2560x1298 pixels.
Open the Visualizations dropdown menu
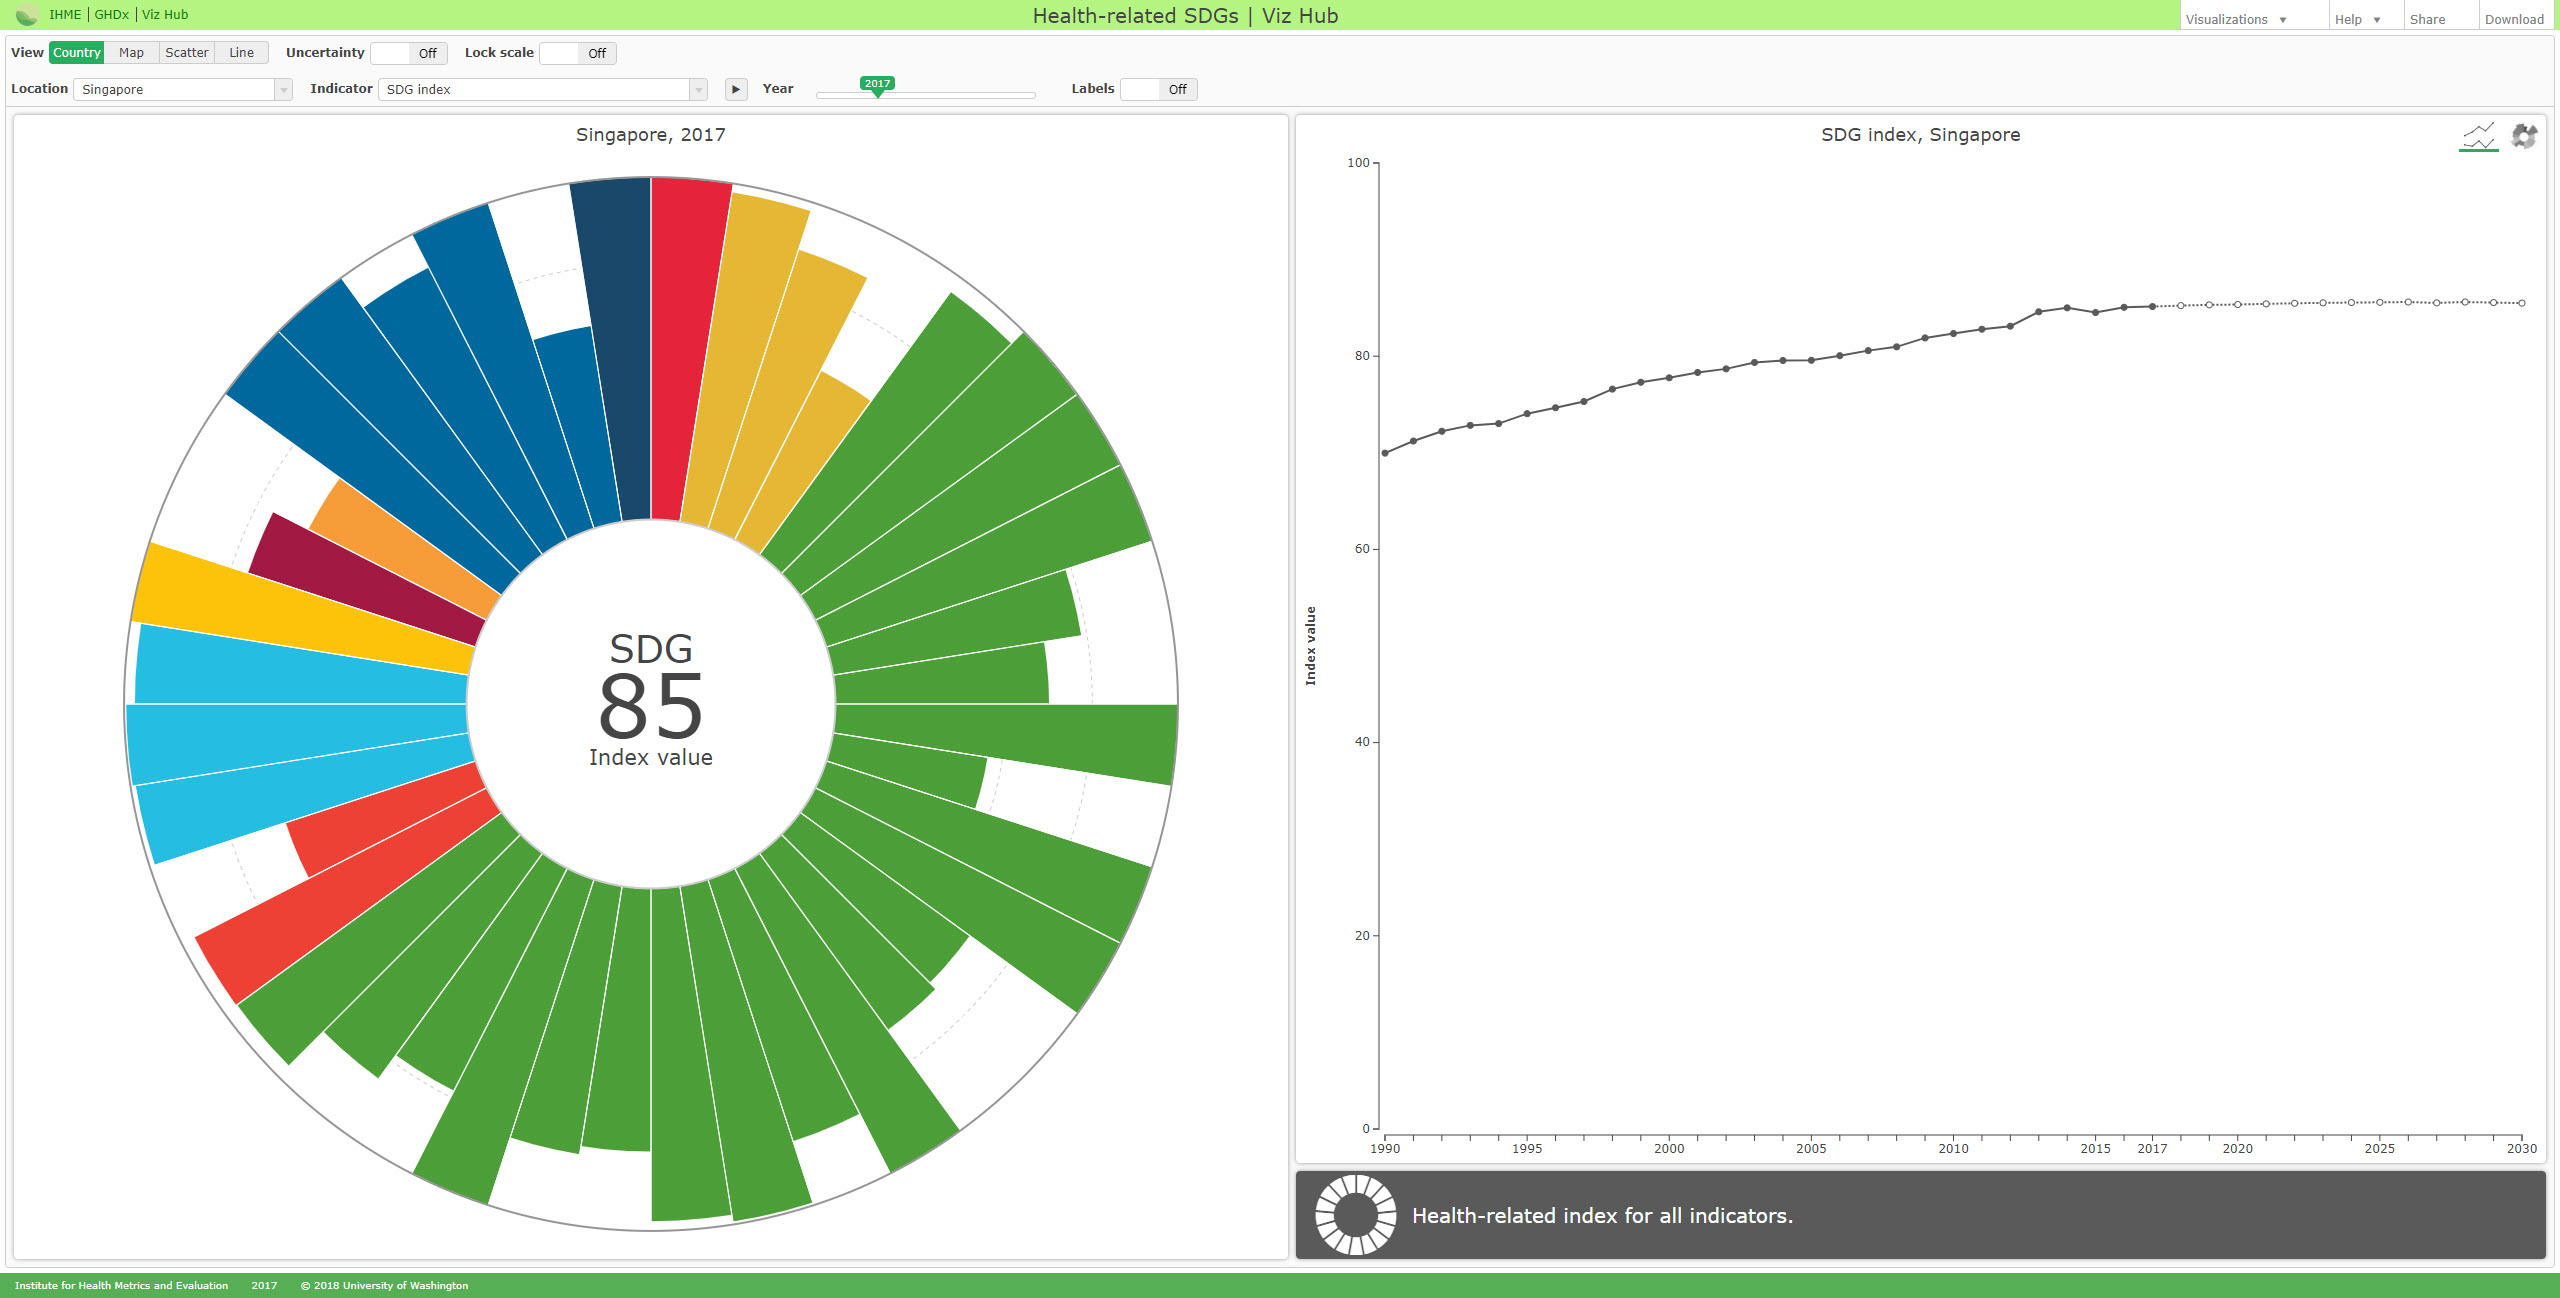pyautogui.click(x=2236, y=19)
